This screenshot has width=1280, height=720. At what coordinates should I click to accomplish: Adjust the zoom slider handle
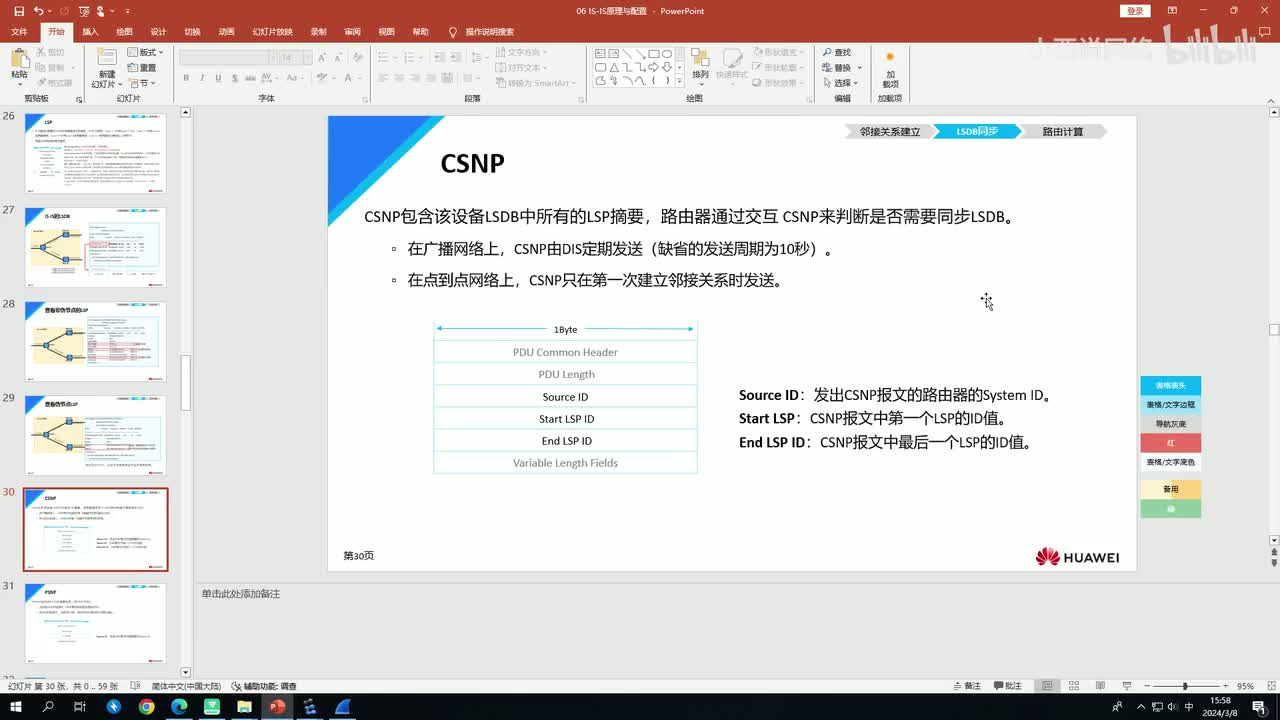[1185, 686]
